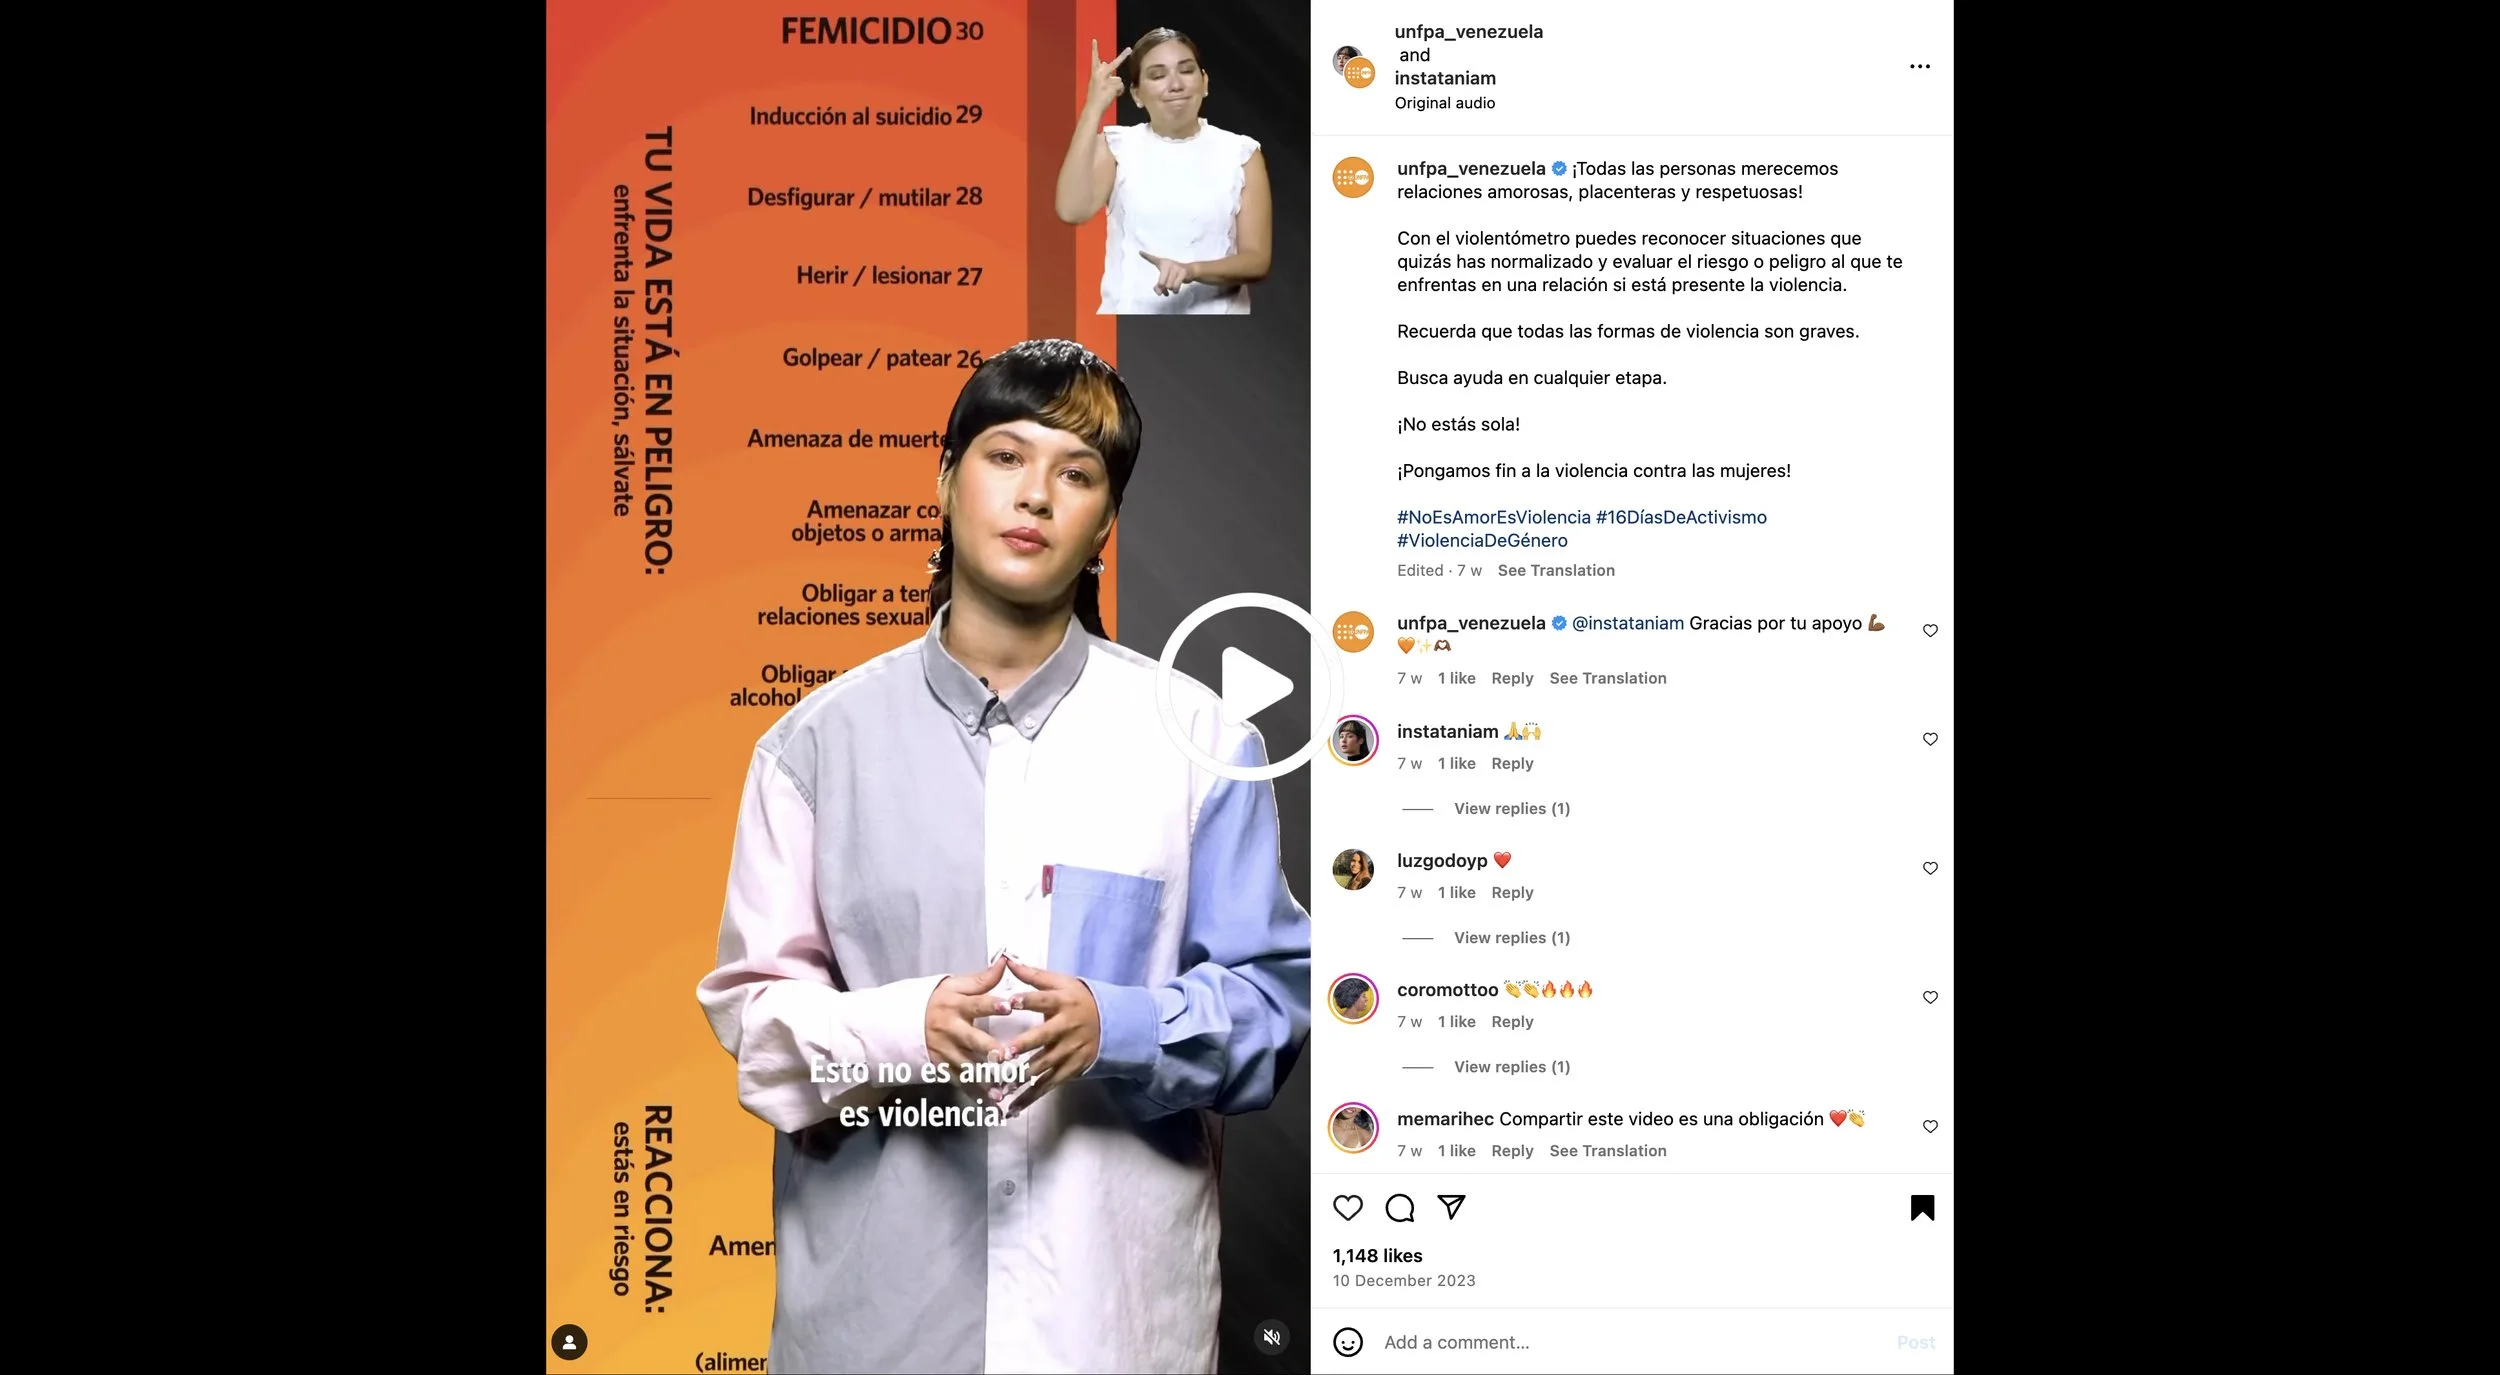Image resolution: width=2500 pixels, height=1375 pixels.
Task: Open the comment bubble icon
Action: tap(1399, 1207)
